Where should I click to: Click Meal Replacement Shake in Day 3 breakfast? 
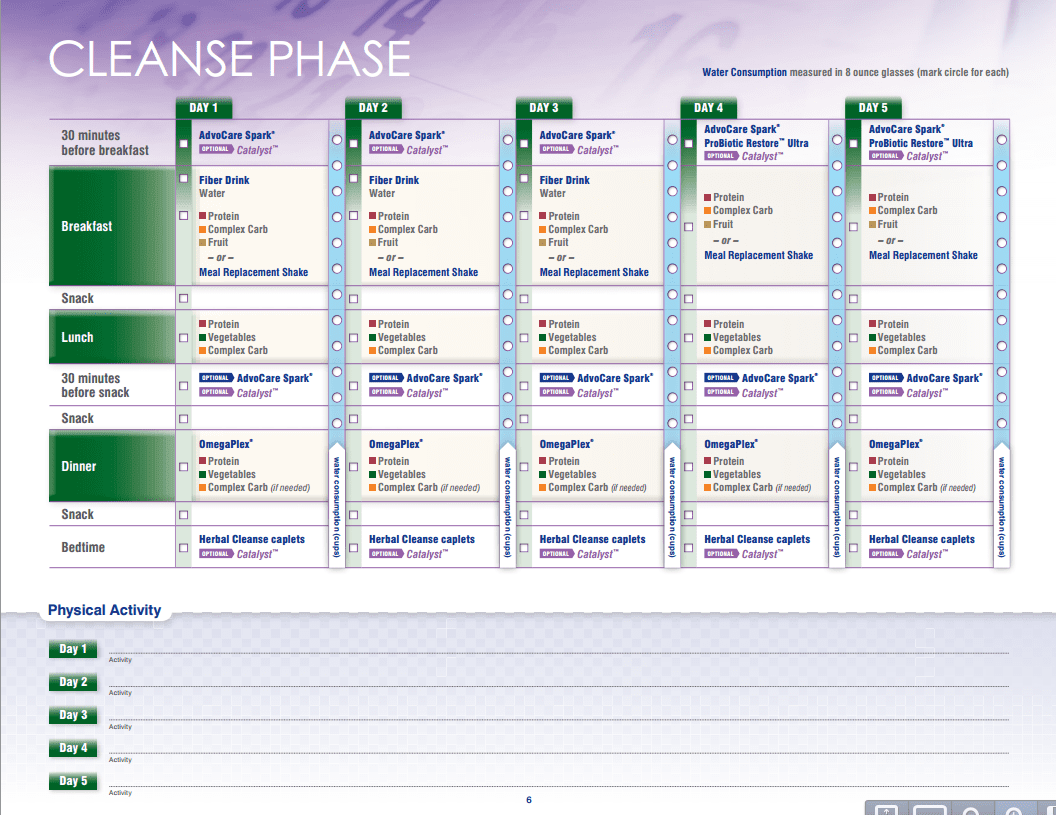click(x=594, y=272)
